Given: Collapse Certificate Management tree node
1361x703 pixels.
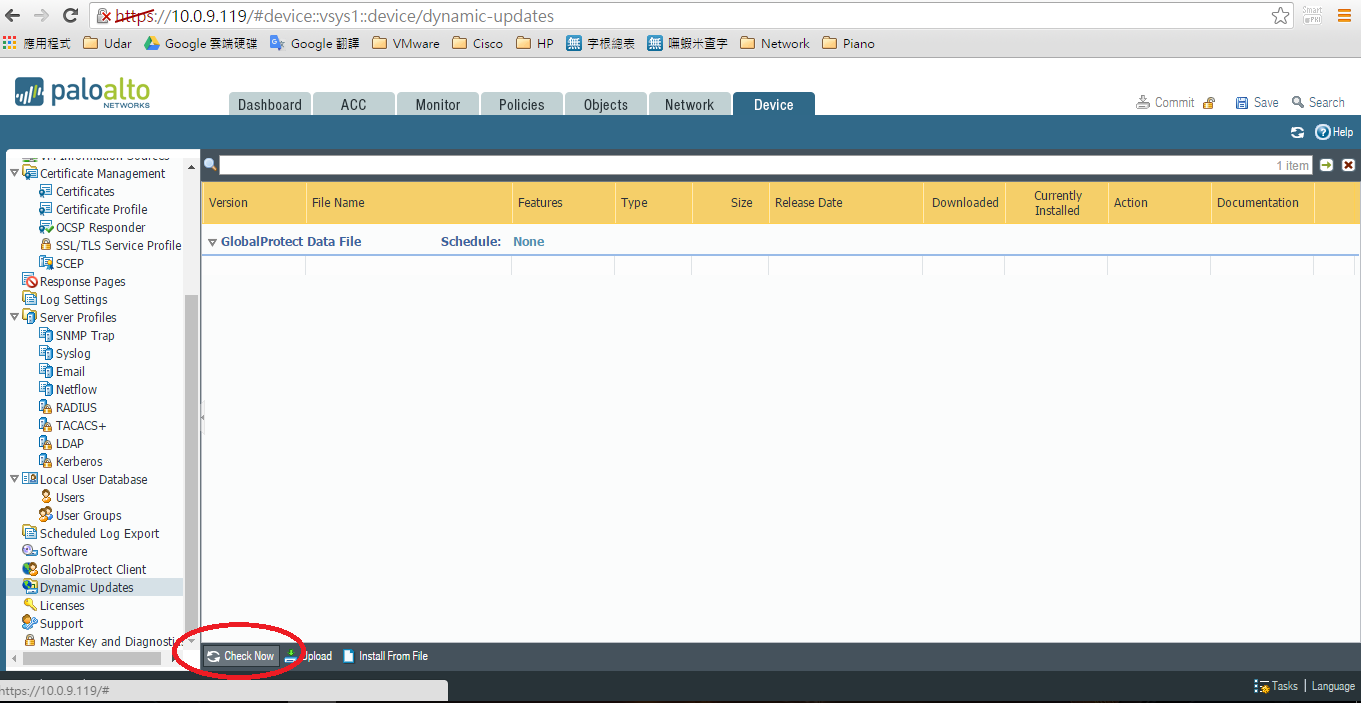Looking at the screenshot, I should (14, 173).
